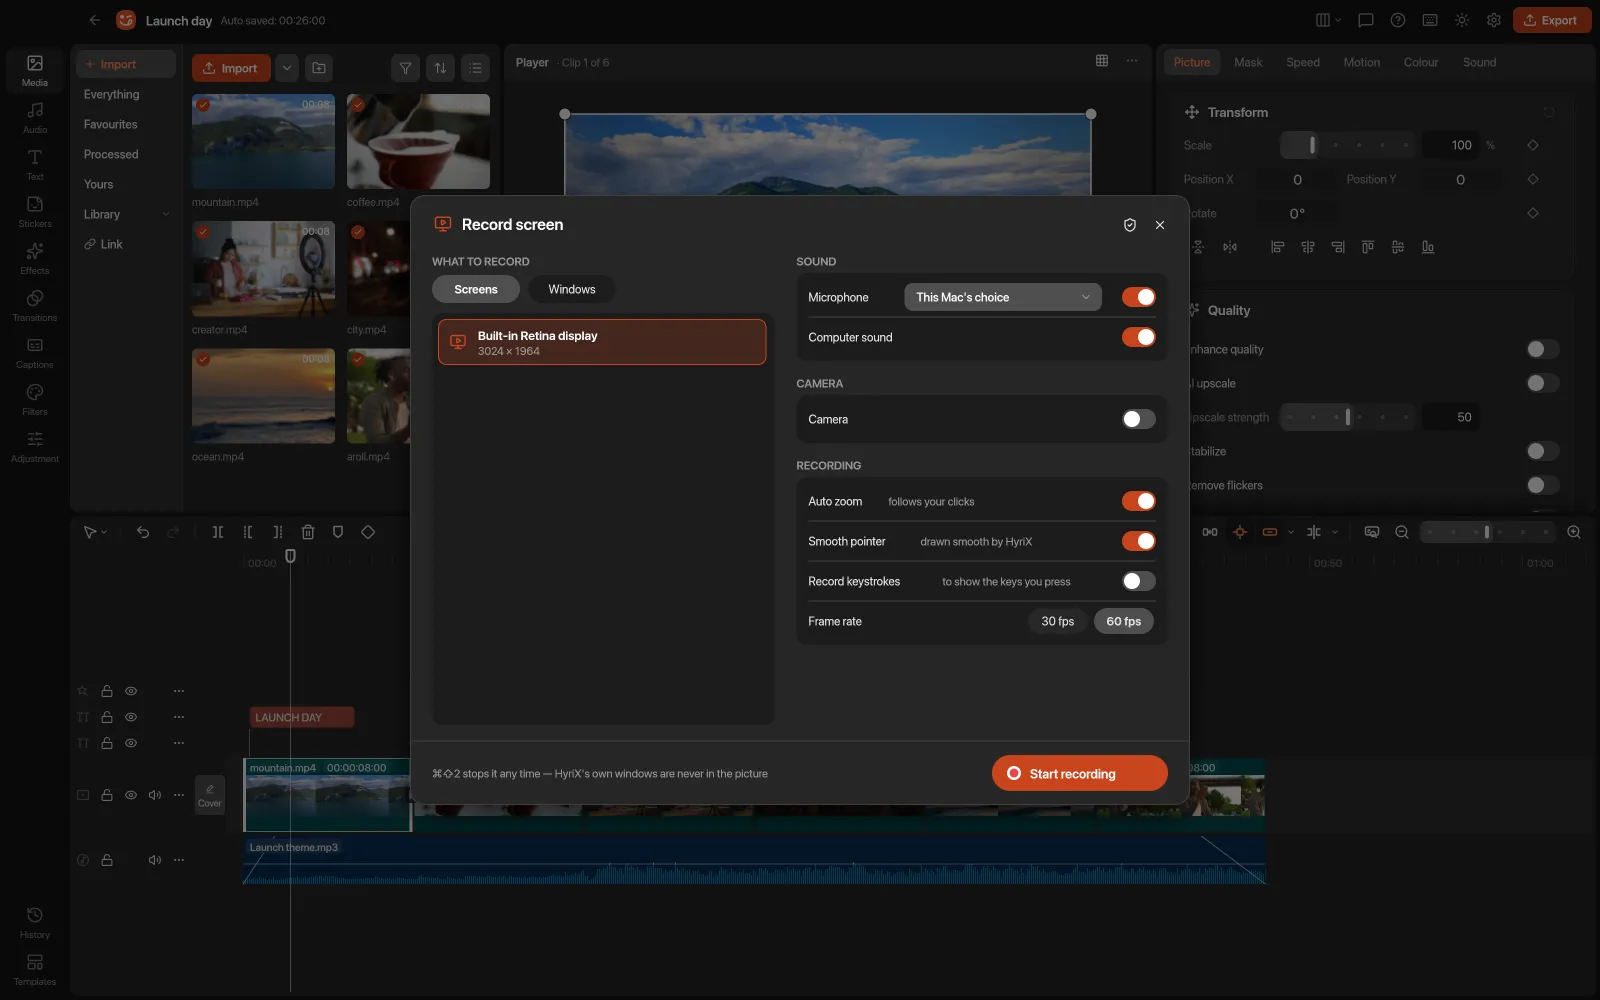
Task: Toggle Remove flickers switch
Action: (x=1542, y=485)
